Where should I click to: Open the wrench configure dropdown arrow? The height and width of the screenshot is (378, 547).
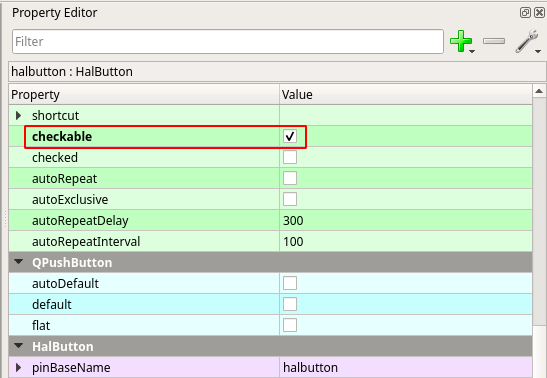tap(538, 52)
